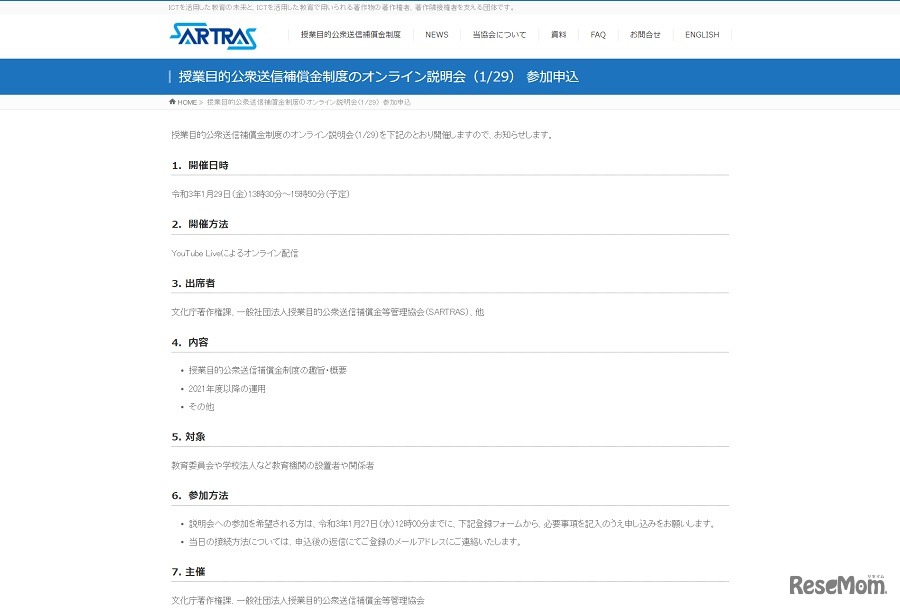The image size is (900, 608).
Task: Switch the site to ENGLISH
Action: (702, 35)
